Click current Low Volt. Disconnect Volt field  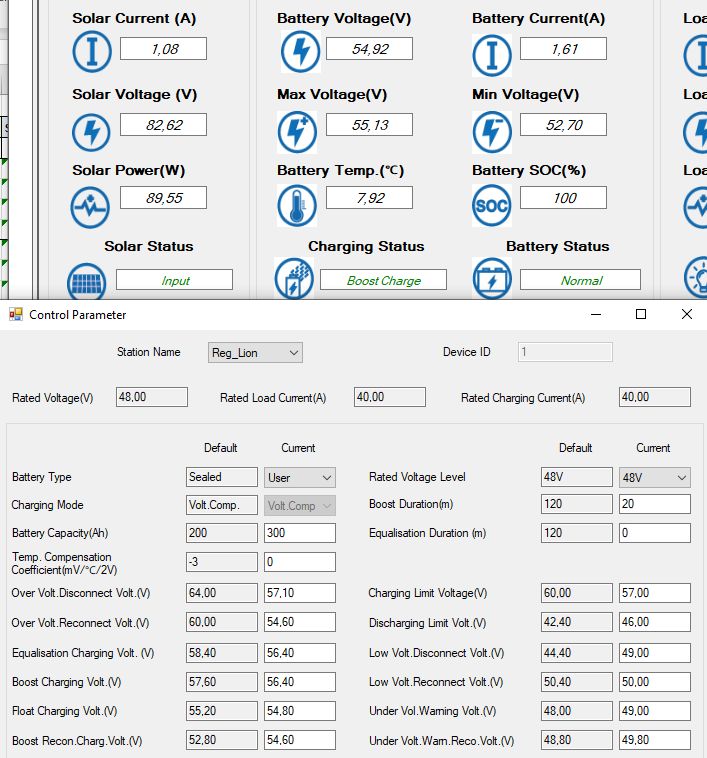pyautogui.click(x=654, y=652)
